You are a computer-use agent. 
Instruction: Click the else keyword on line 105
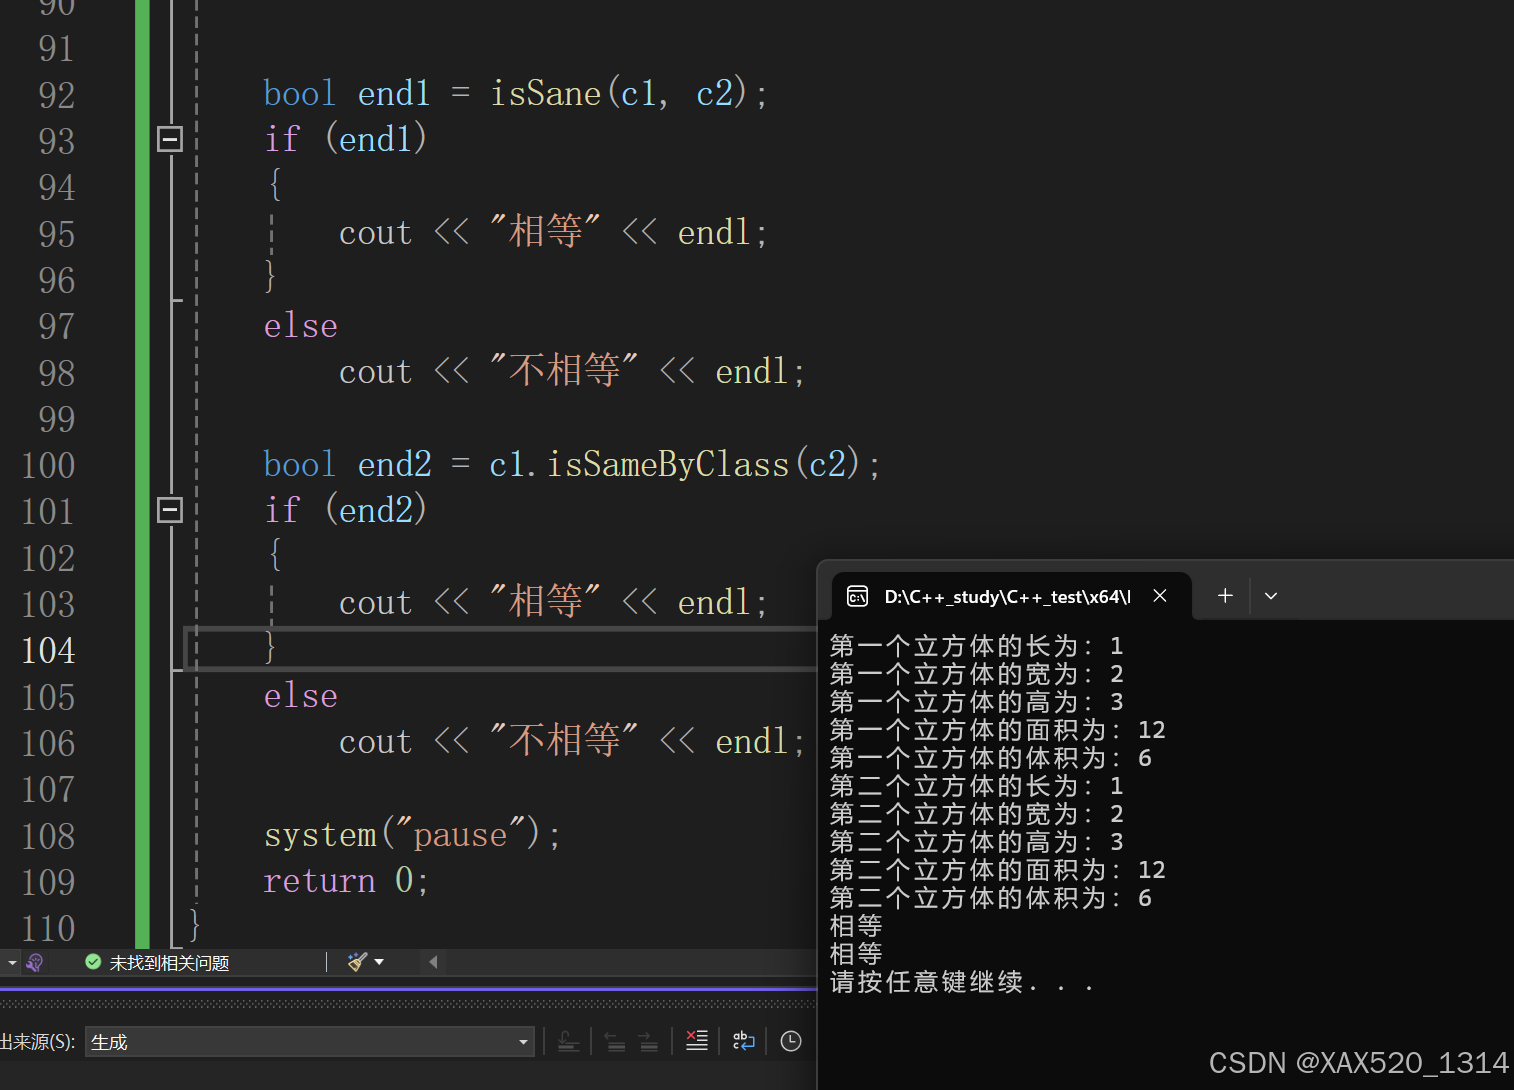(301, 696)
